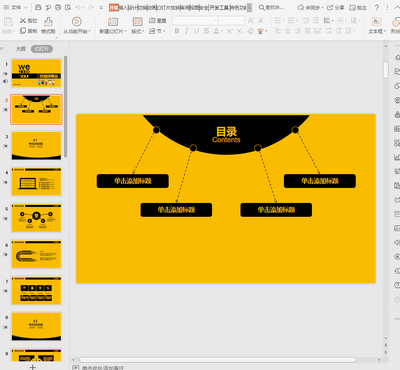Select the Format Painter (格式刷) brush
This screenshot has height=370, width=400.
[x=48, y=22]
